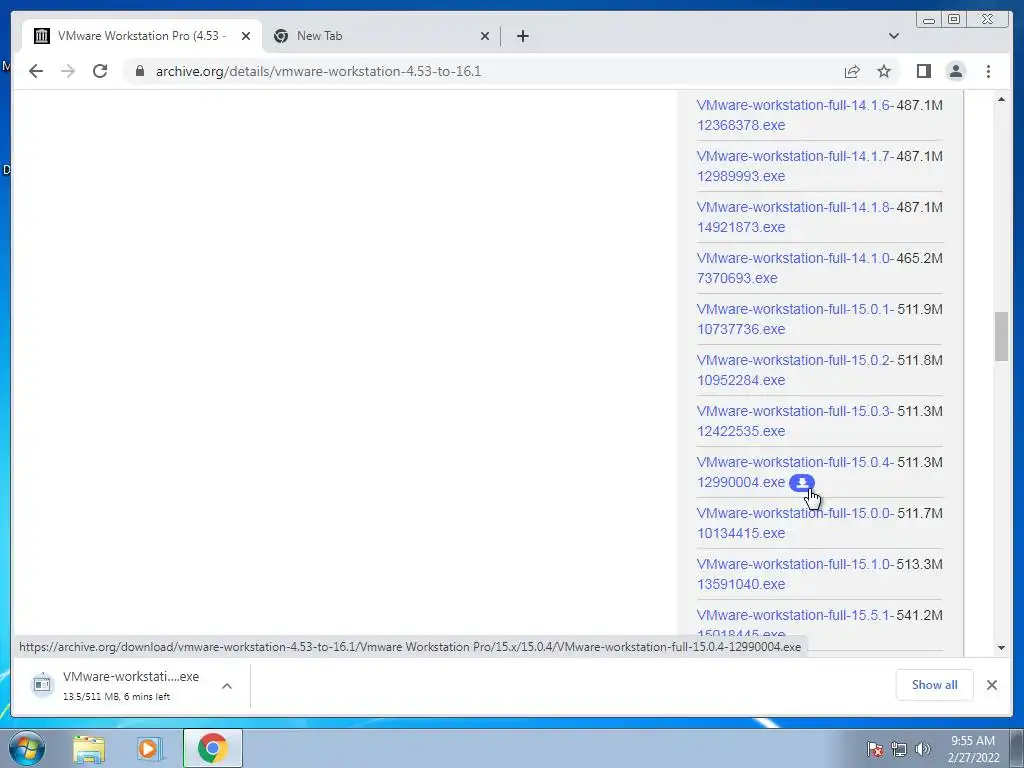
Task: Open VMware-workstation-full-15.0.4-12990004.exe link
Action: [x=794, y=472]
